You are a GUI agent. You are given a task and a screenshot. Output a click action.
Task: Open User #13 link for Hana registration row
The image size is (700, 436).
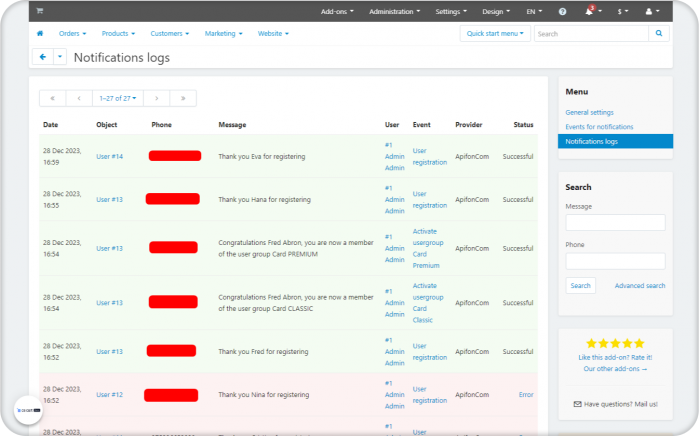[x=109, y=199]
